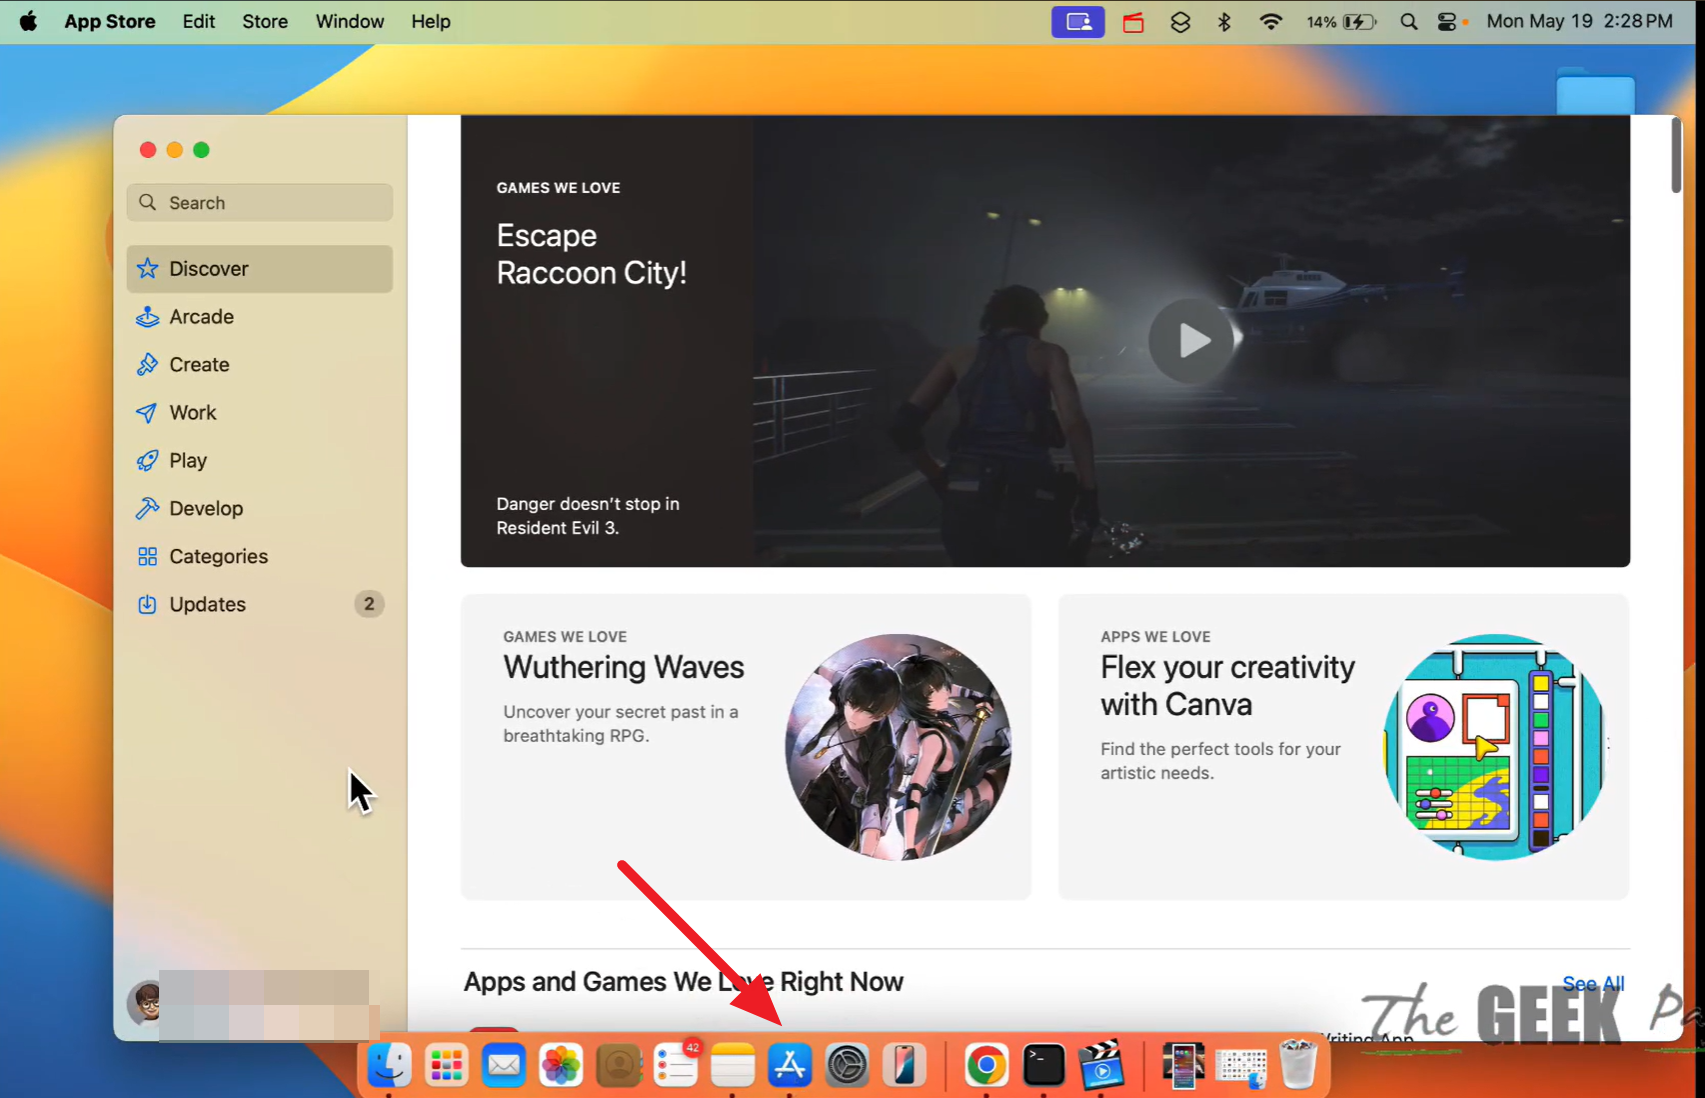Image resolution: width=1705 pixels, height=1098 pixels.
Task: Open Launchpad from the Dock
Action: 446,1066
